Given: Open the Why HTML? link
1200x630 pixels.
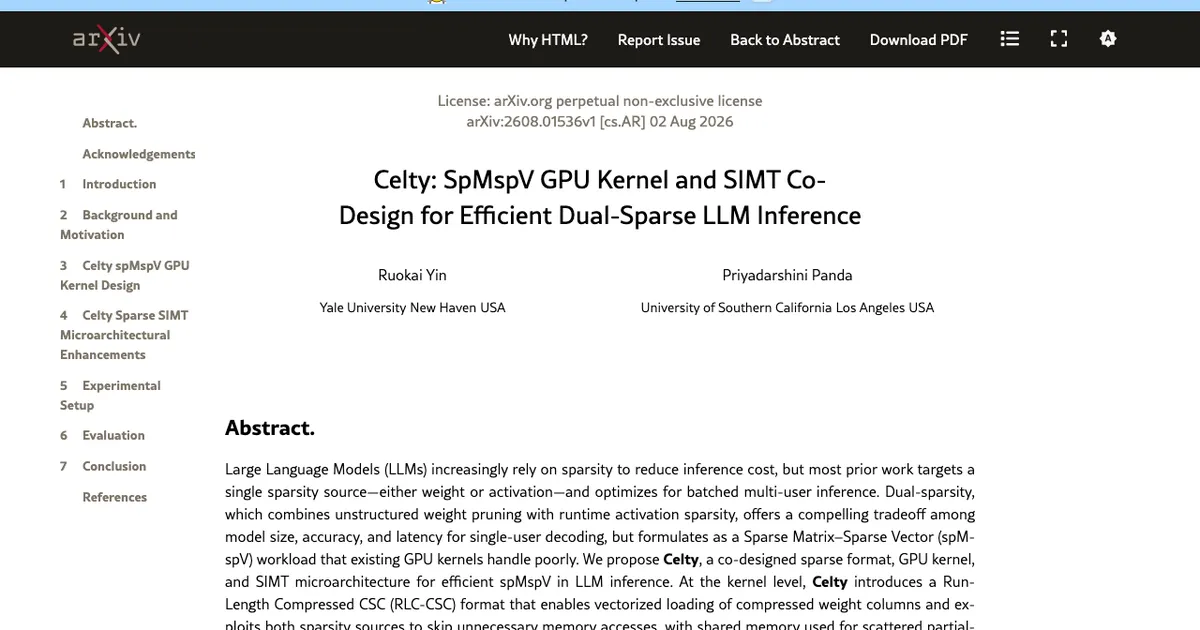Looking at the screenshot, I should tap(548, 40).
